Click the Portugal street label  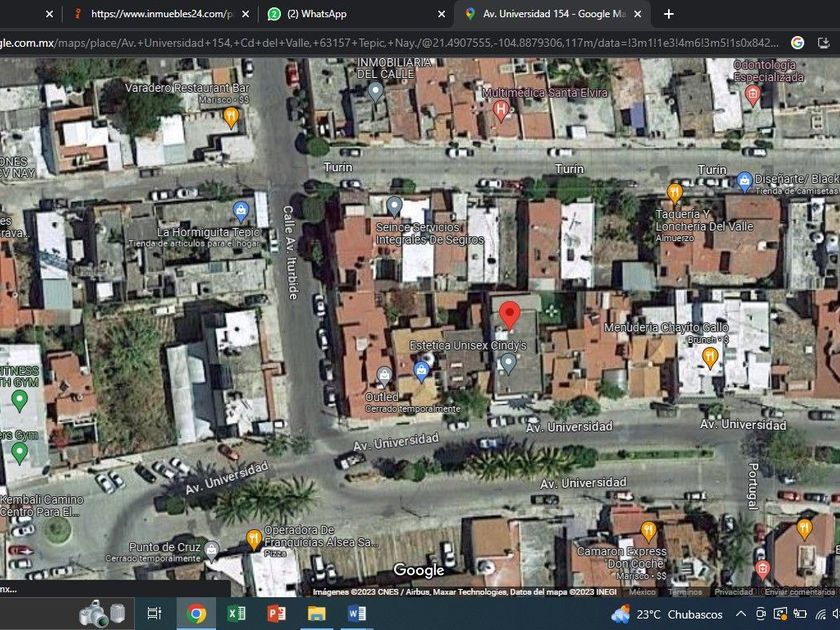tap(753, 486)
